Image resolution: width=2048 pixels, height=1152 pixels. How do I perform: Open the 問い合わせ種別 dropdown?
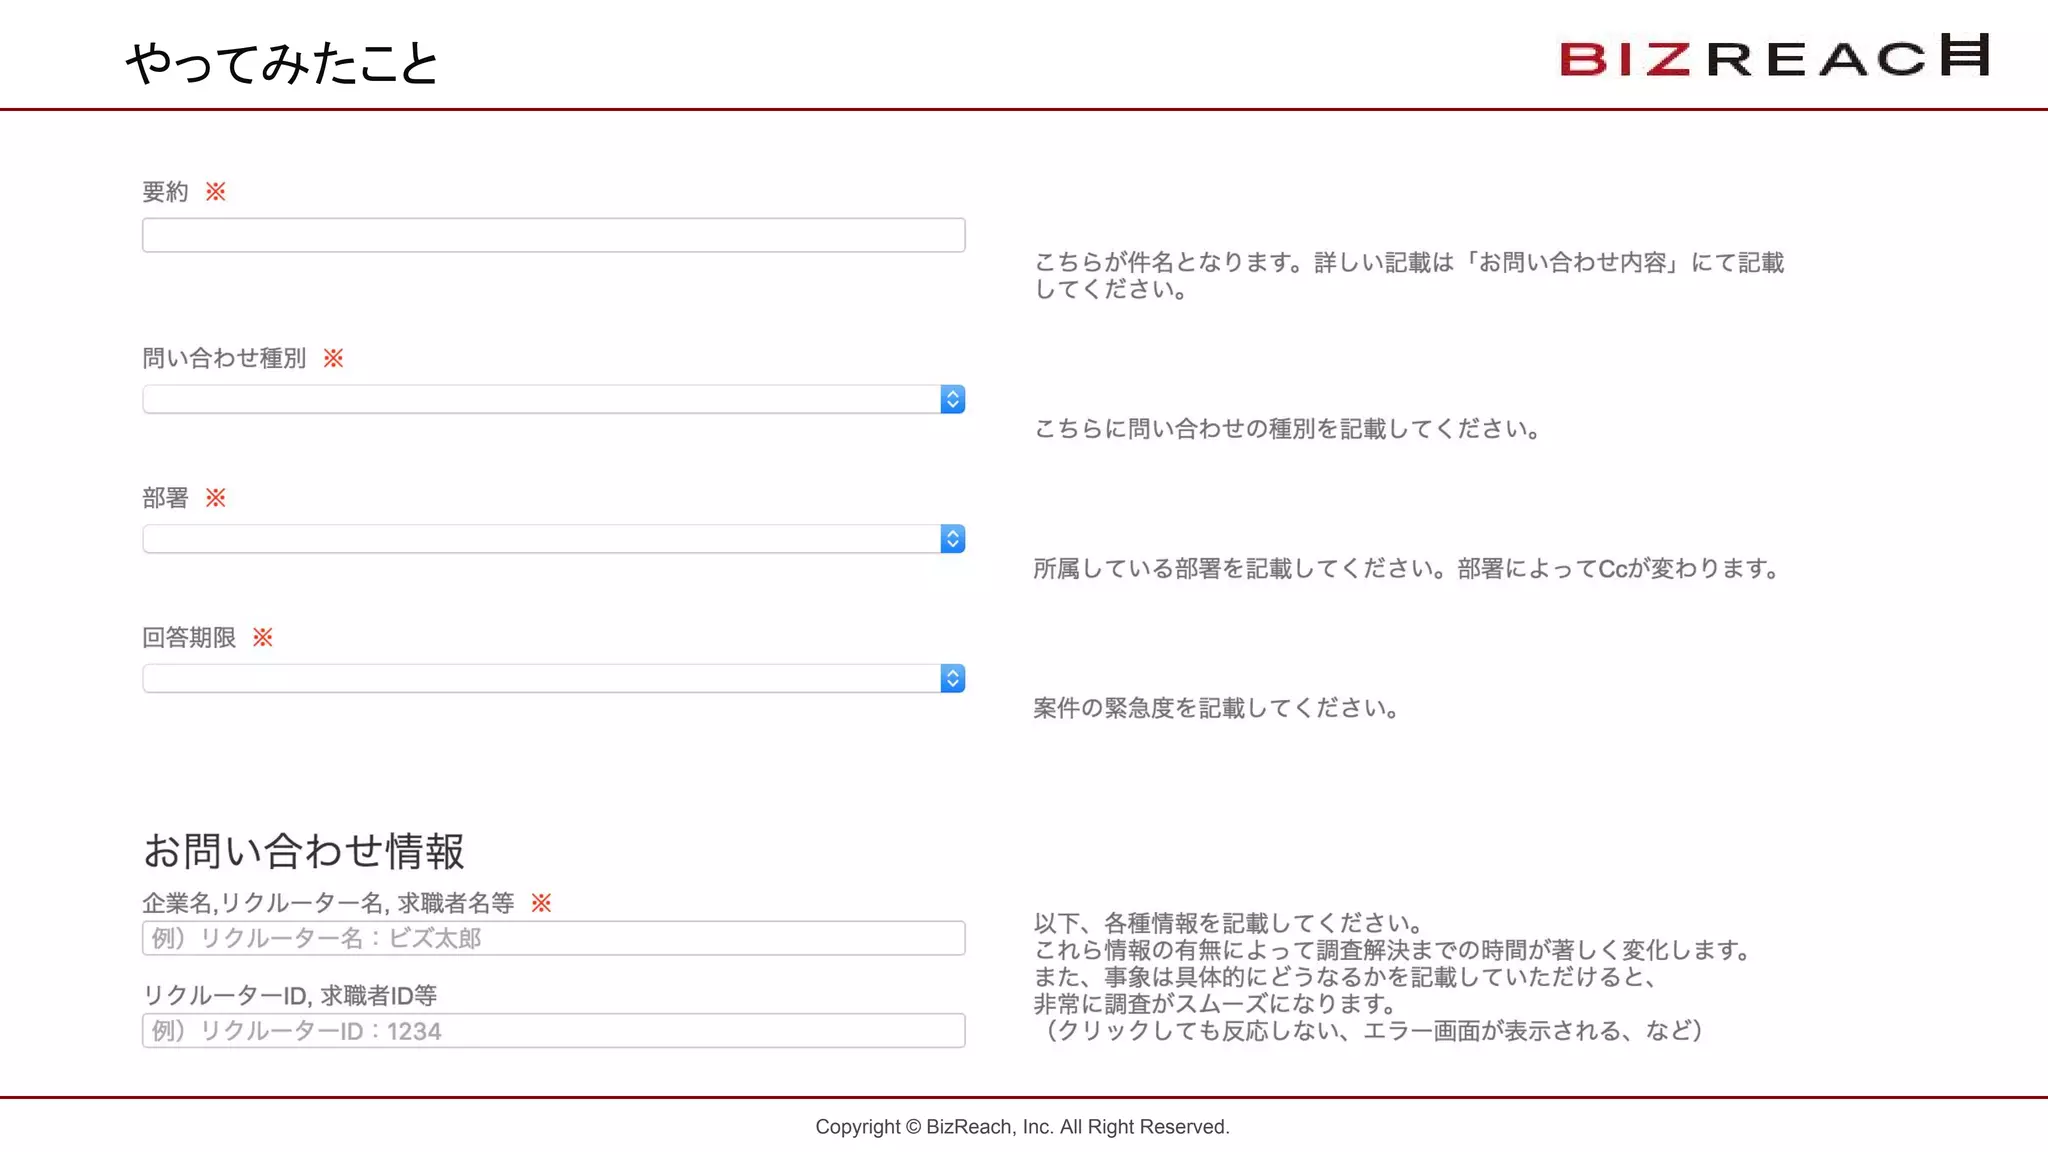[553, 399]
